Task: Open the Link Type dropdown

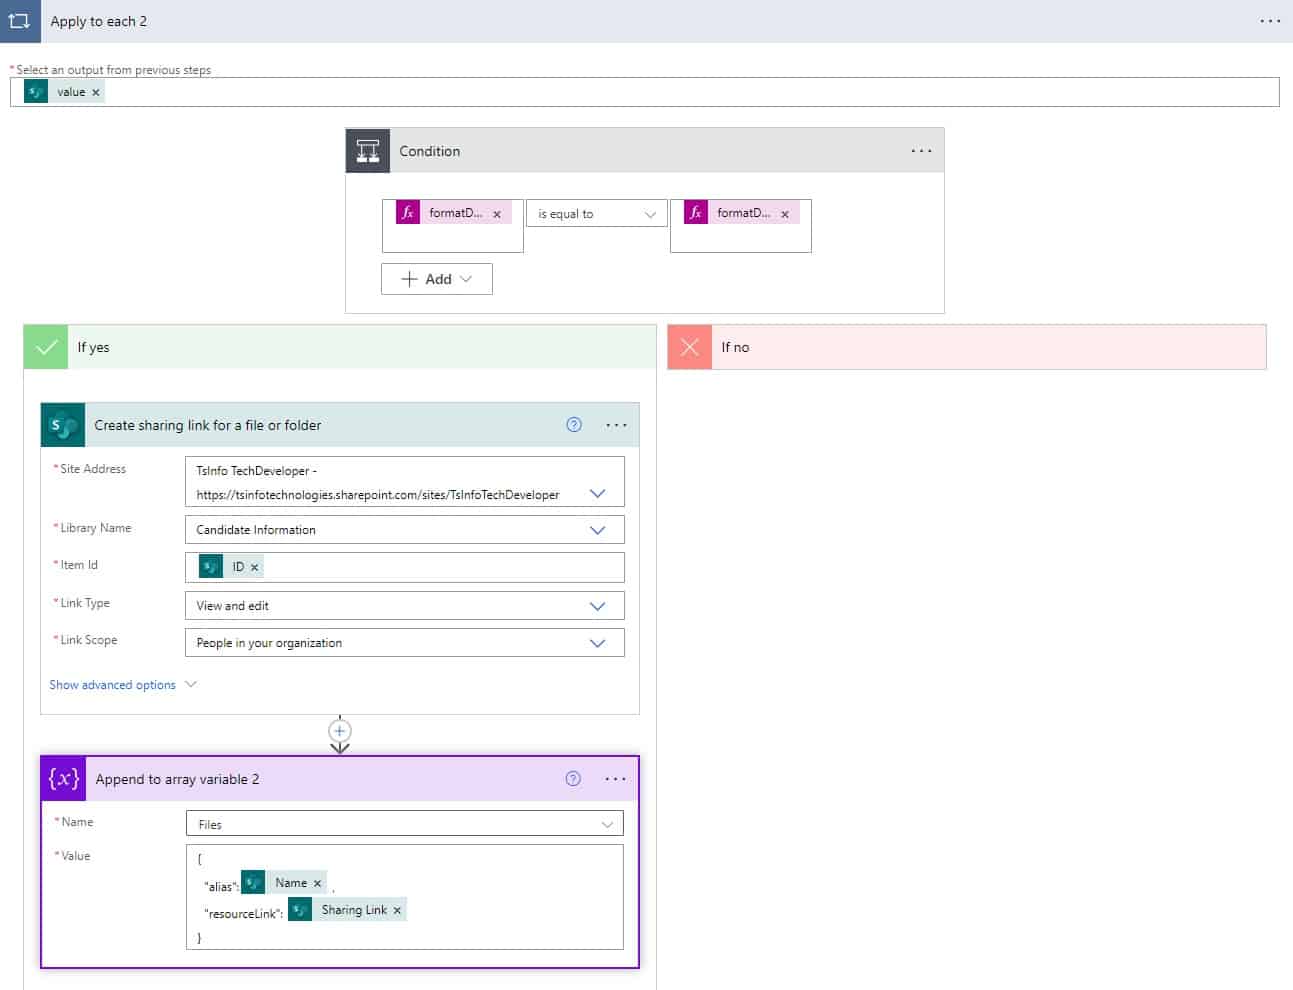Action: pos(599,605)
